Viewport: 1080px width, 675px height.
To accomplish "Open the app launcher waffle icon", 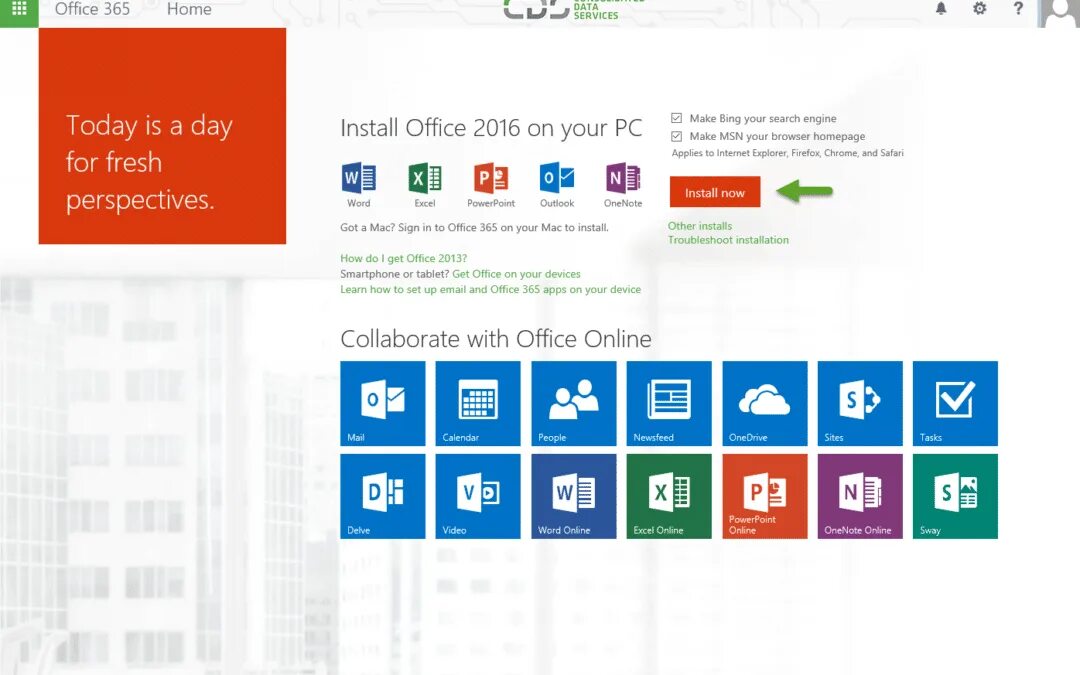I will (19, 10).
